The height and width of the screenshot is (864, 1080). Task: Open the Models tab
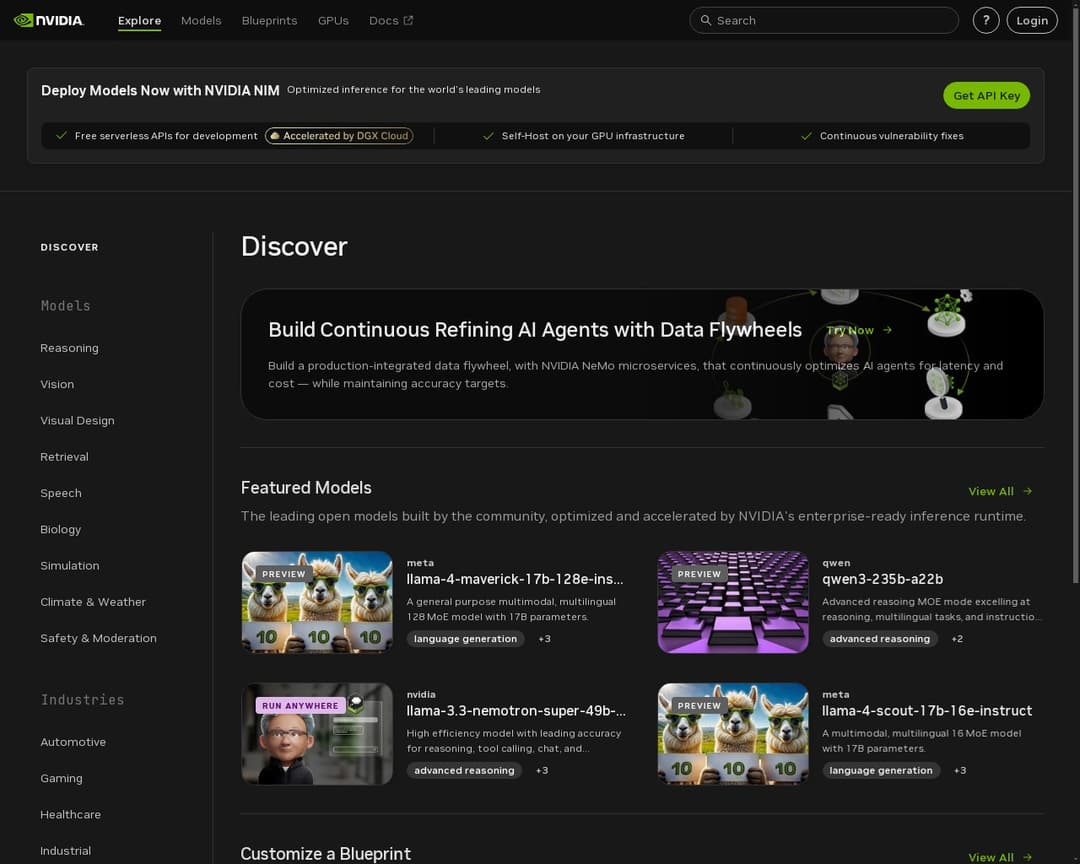(201, 21)
